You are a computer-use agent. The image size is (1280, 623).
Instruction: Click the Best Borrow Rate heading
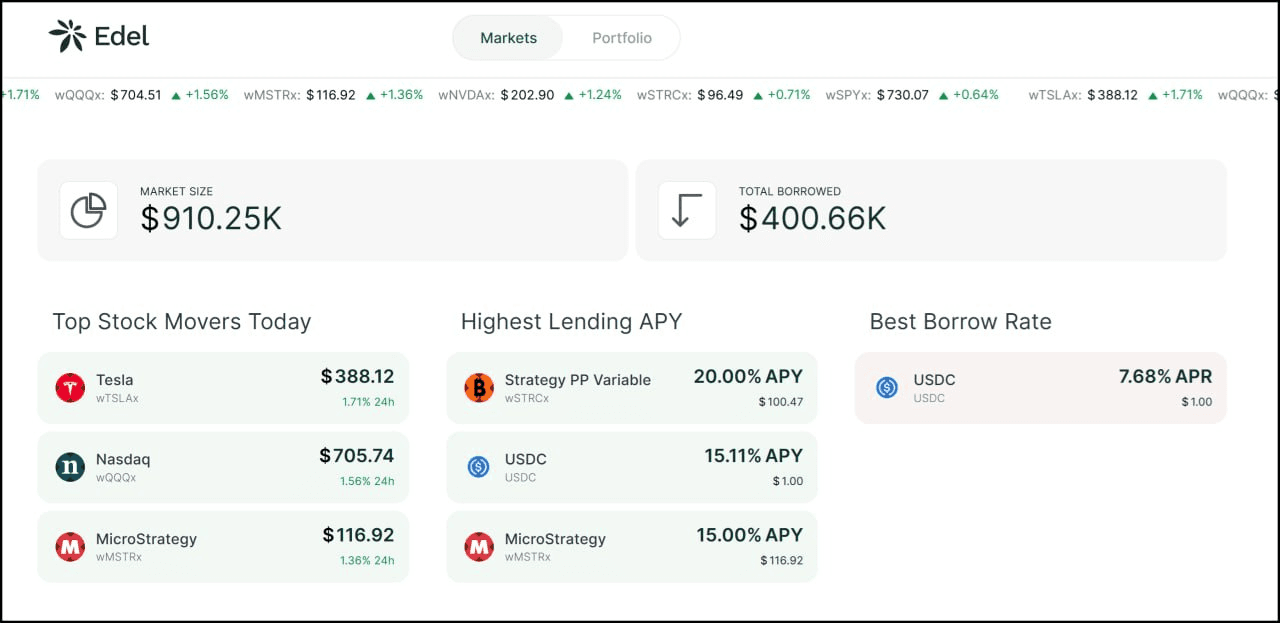(x=960, y=322)
